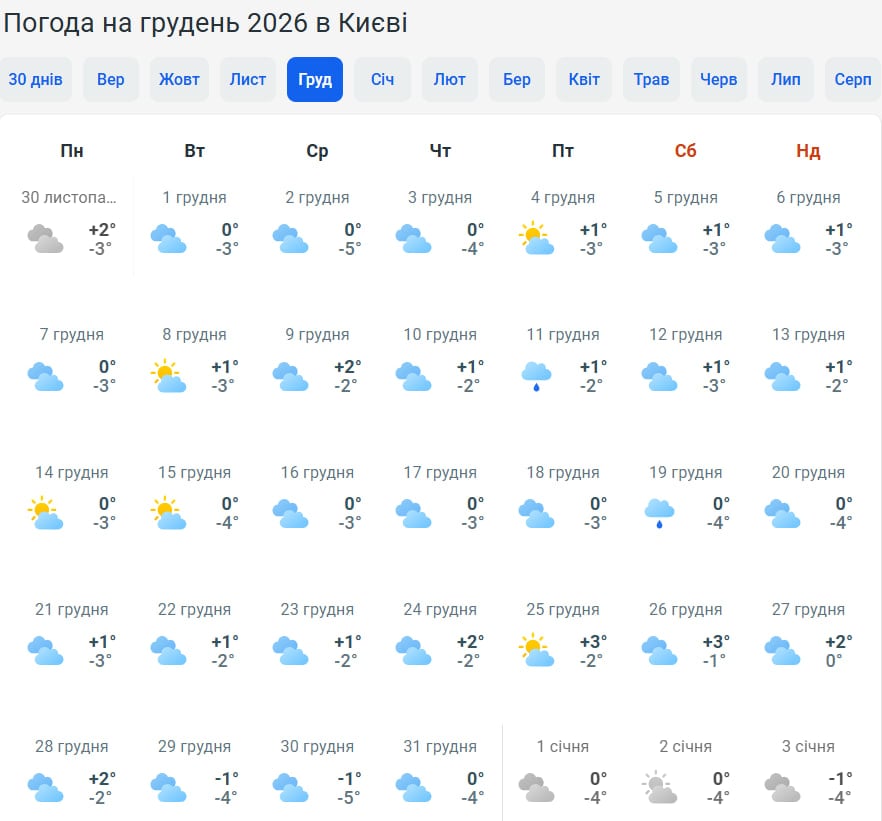This screenshot has height=821, width=882.
Task: Switch to the Січ month tab
Action: coord(382,79)
